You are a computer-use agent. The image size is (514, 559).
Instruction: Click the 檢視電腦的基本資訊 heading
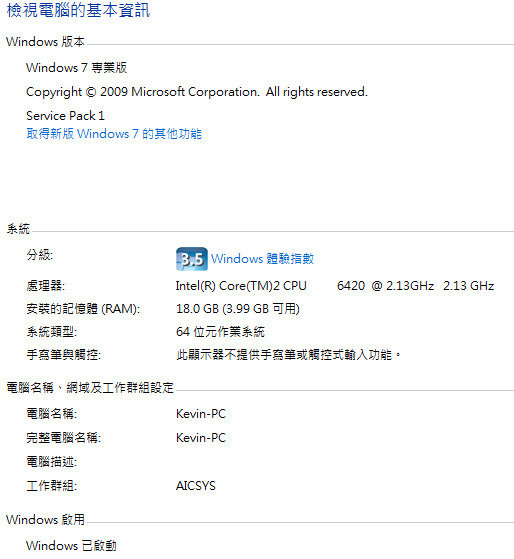click(78, 10)
